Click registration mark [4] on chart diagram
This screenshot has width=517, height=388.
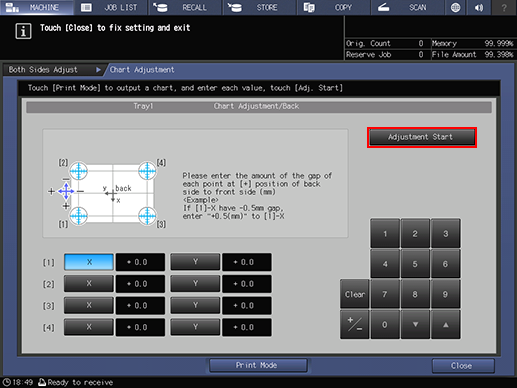(147, 171)
